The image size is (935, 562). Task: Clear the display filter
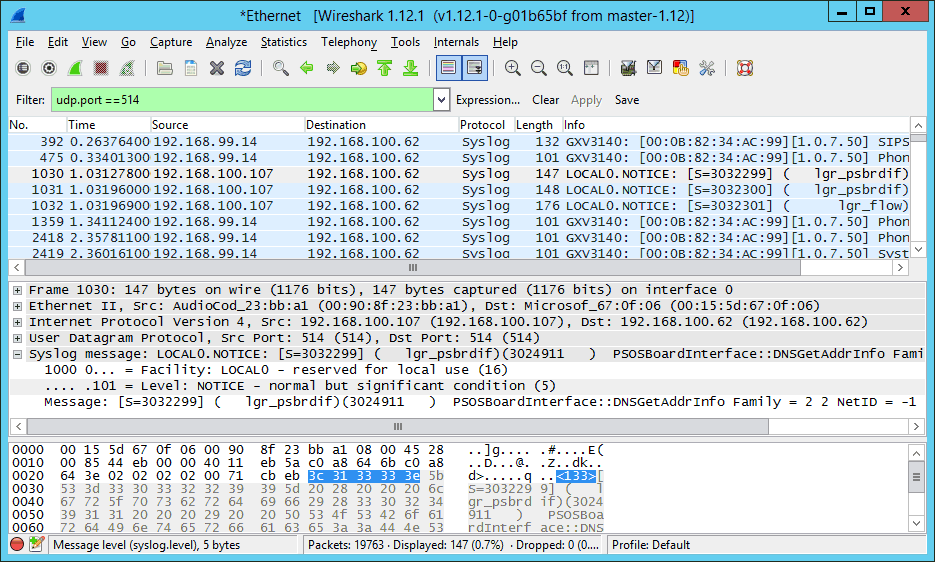click(x=546, y=100)
